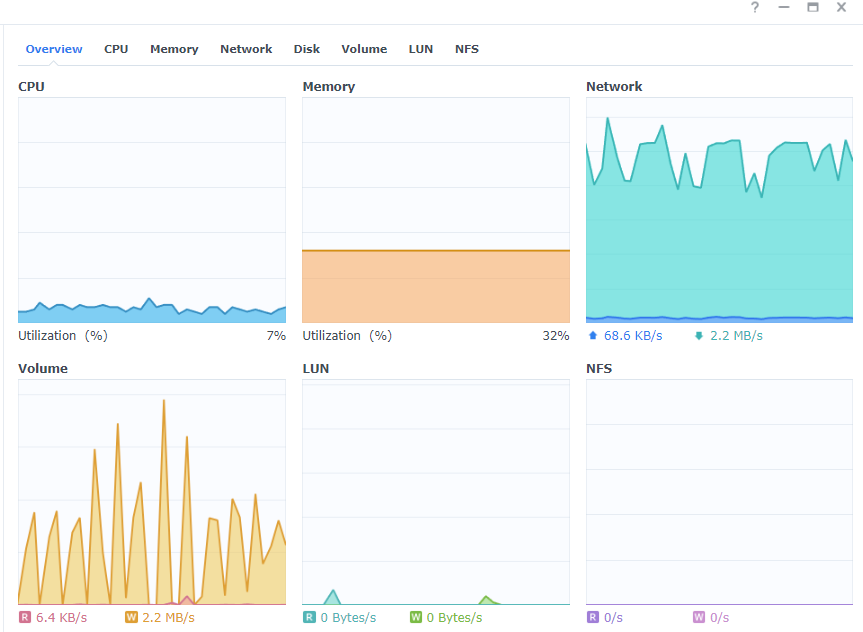Select the Network tab
Viewport: 863px width, 632px height.
pos(246,49)
